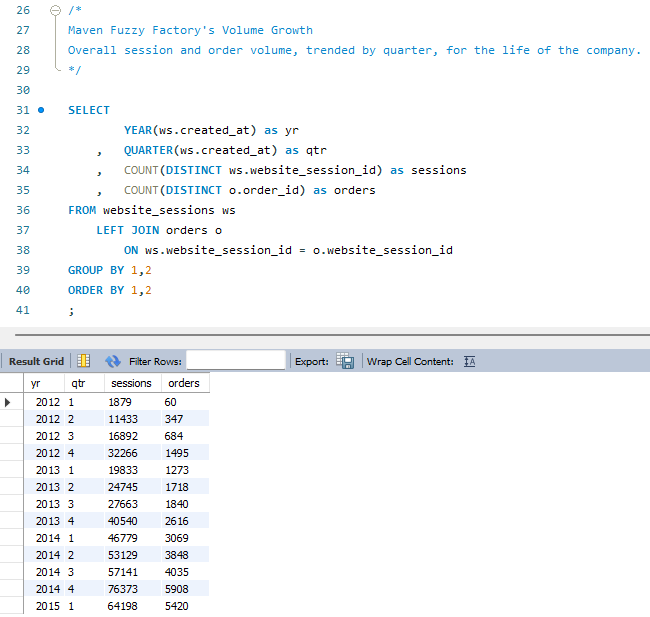Select the orders cell 5908
Image resolution: width=650 pixels, height=617 pixels.
(x=185, y=589)
